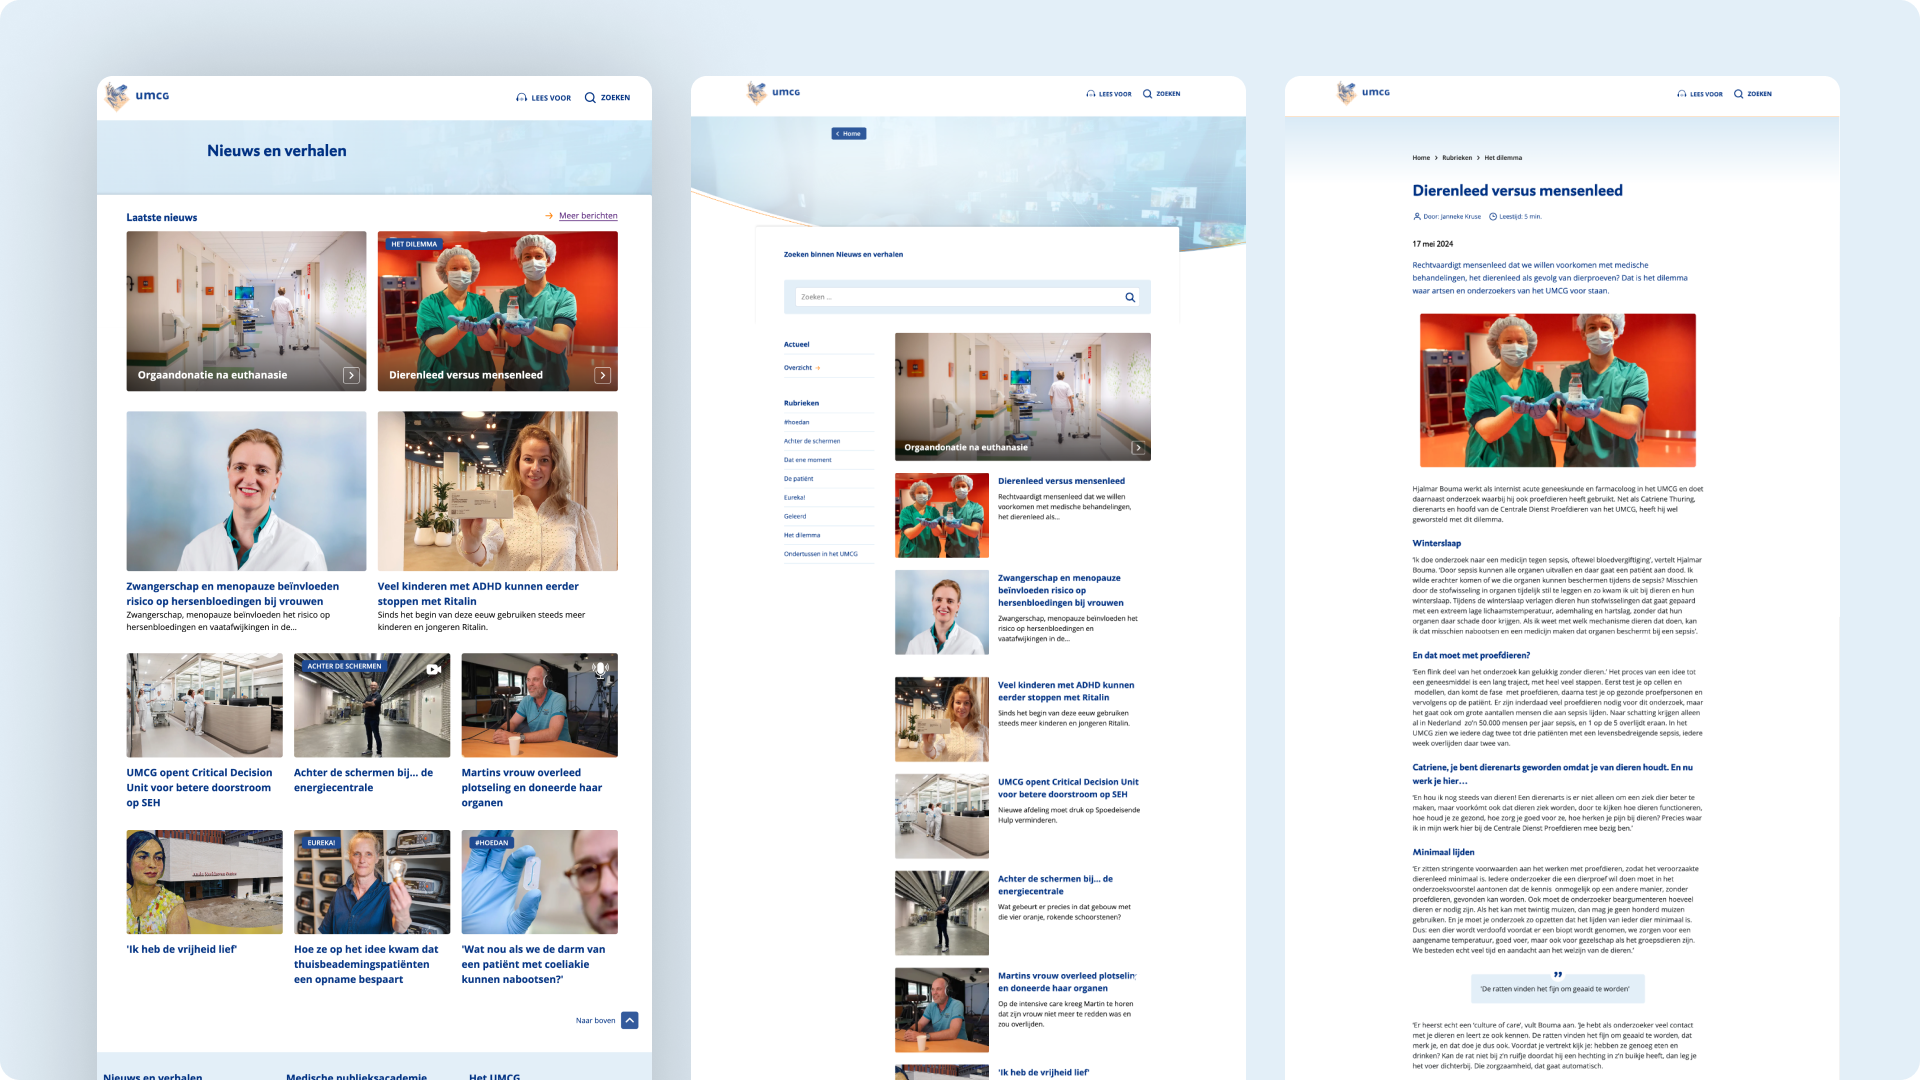Open Dierenleed versus mensenleed headline in middle list
The width and height of the screenshot is (1920, 1080).
(x=1061, y=481)
